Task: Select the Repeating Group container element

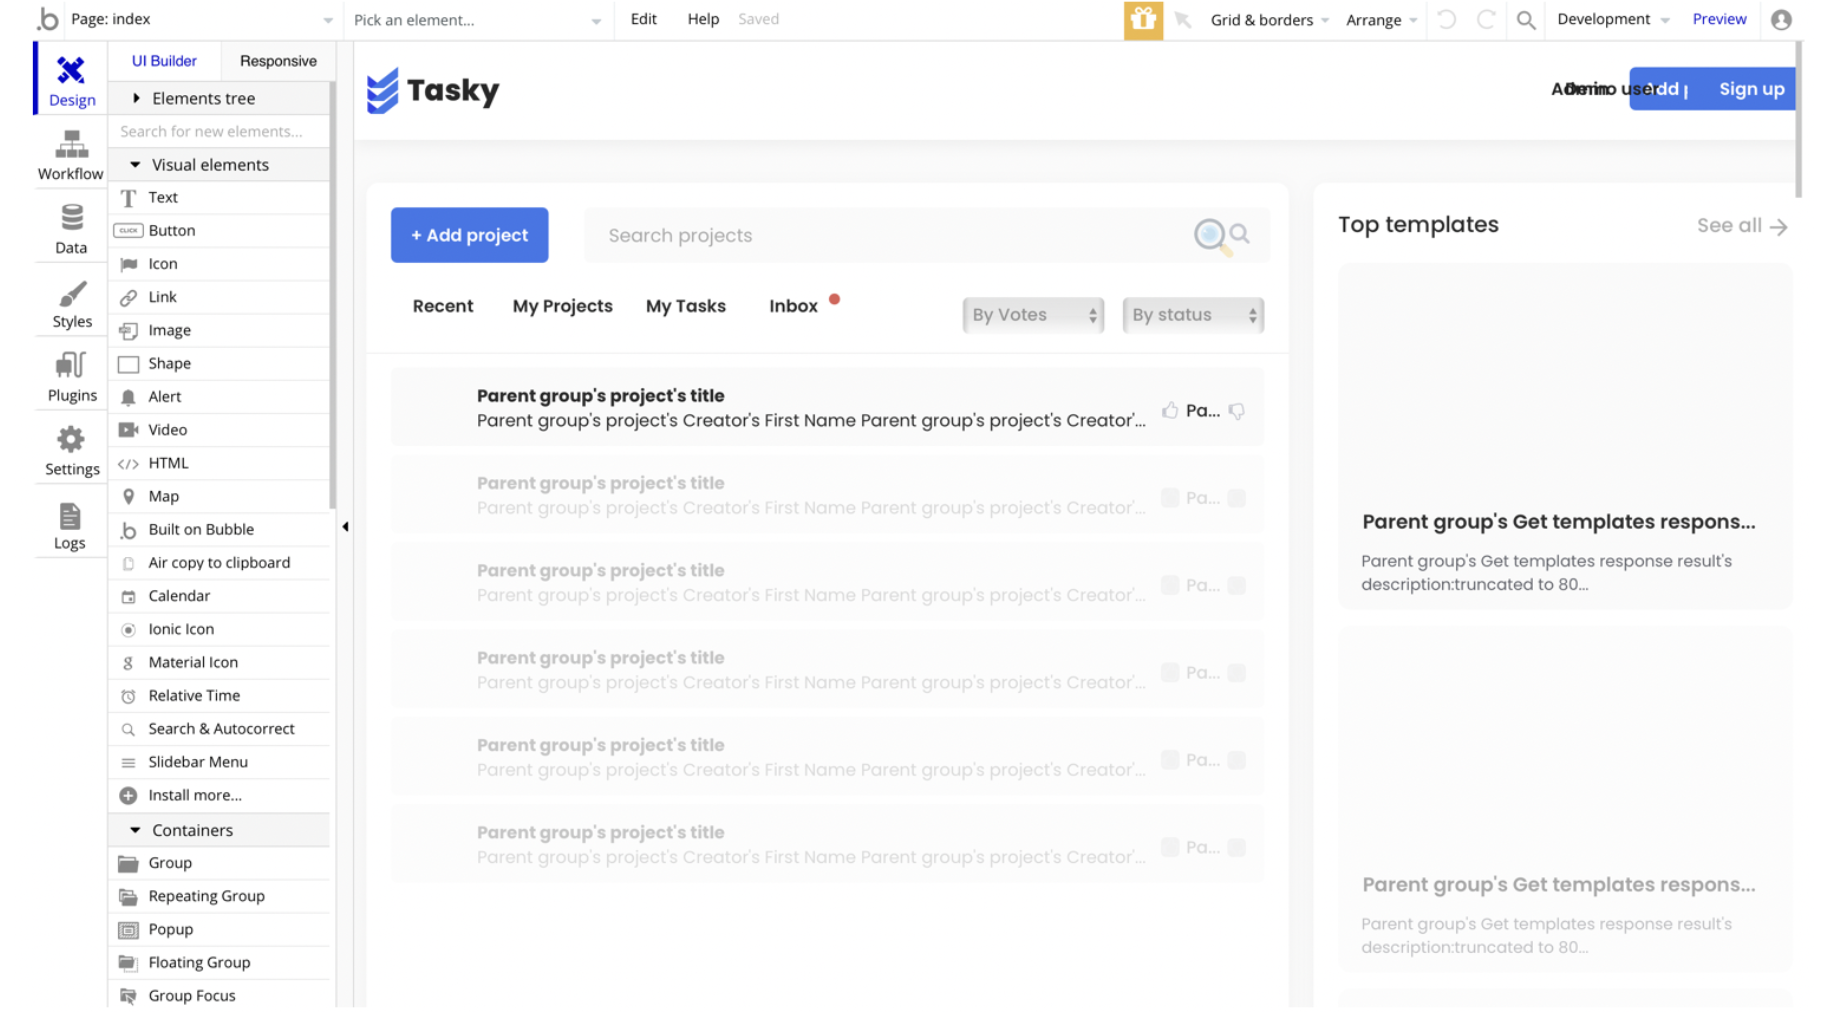Action: [x=206, y=896]
